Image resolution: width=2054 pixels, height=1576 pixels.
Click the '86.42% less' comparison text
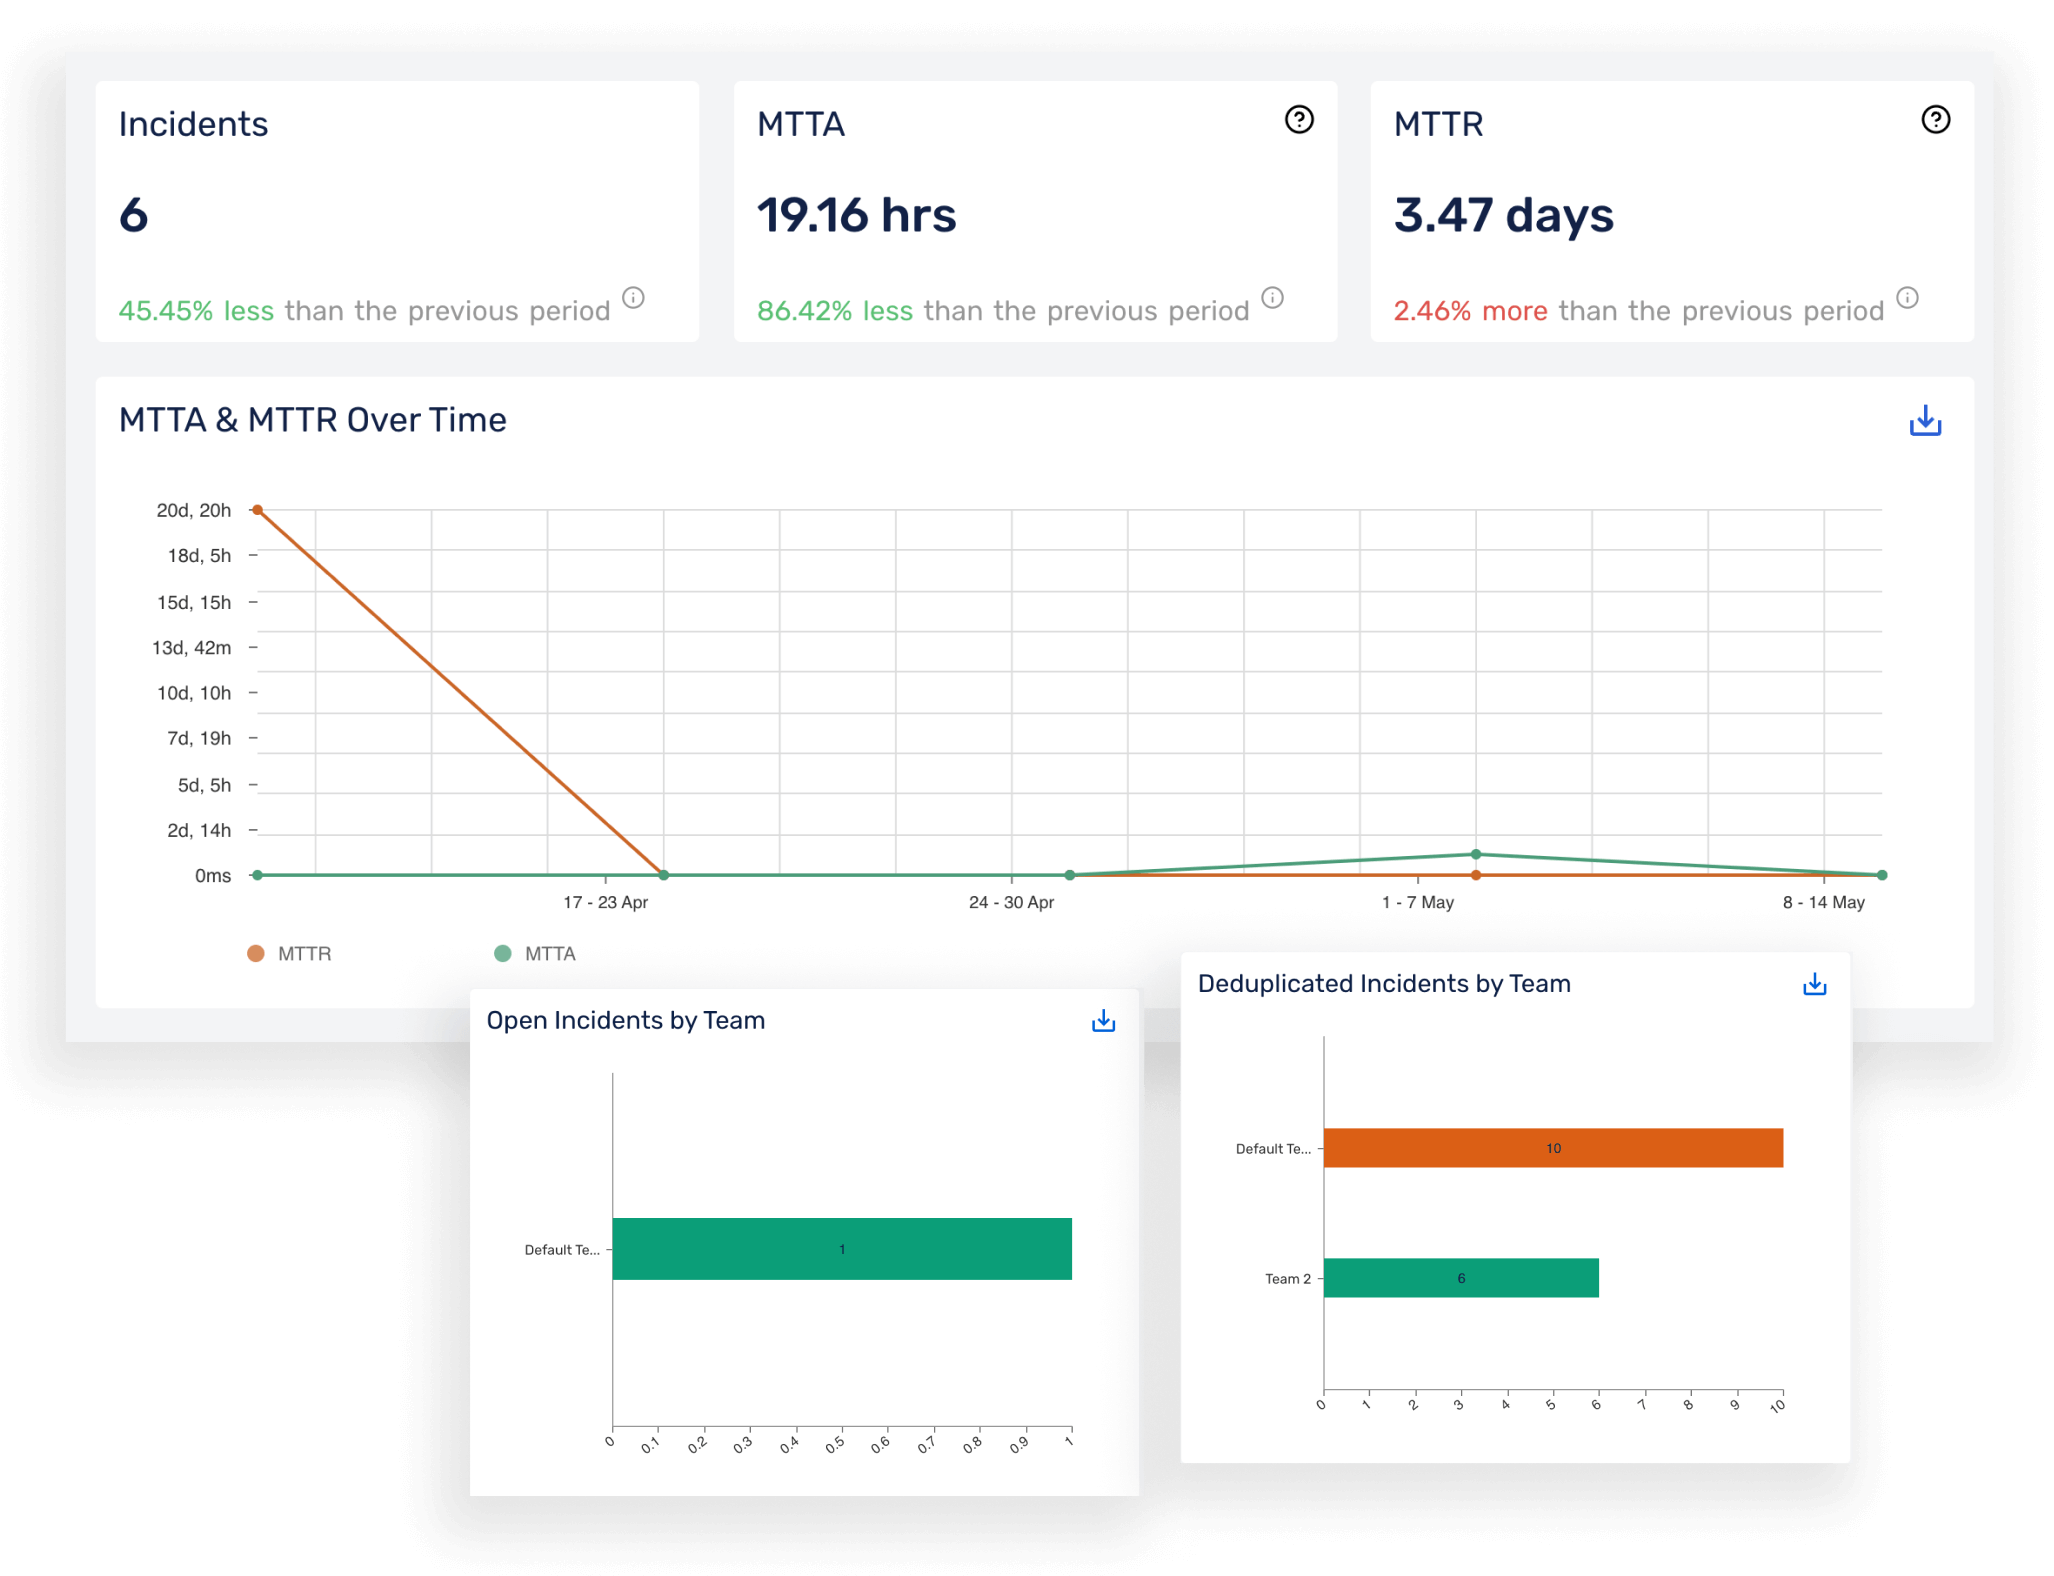835,311
